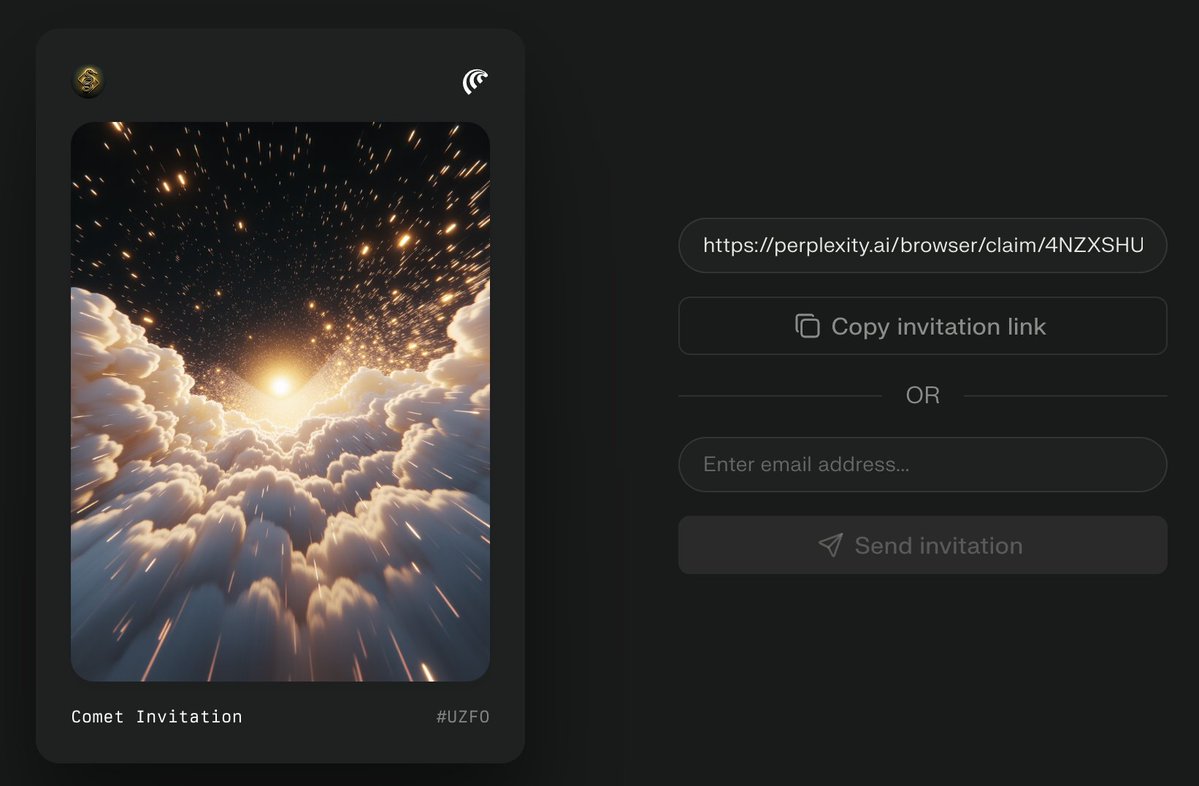
Task: Focus the email address input field
Action: 922,464
